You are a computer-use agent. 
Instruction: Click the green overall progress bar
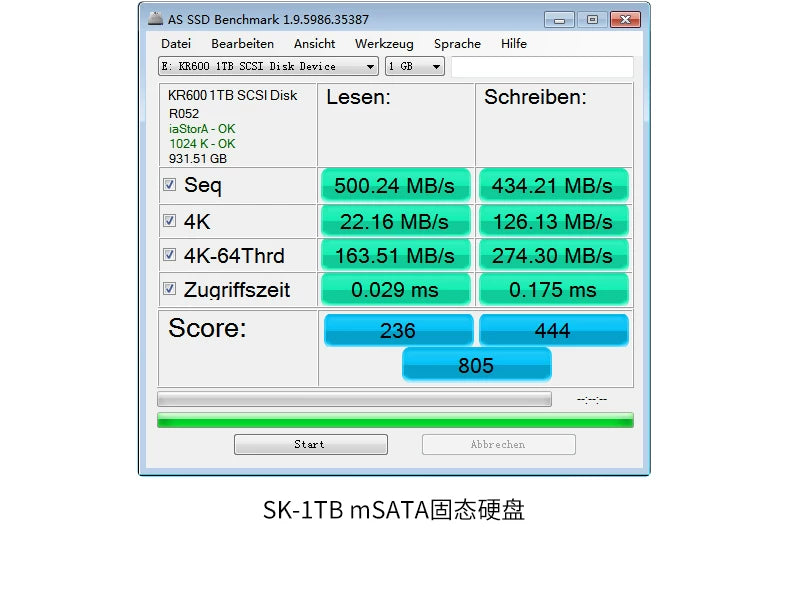pyautogui.click(x=396, y=420)
